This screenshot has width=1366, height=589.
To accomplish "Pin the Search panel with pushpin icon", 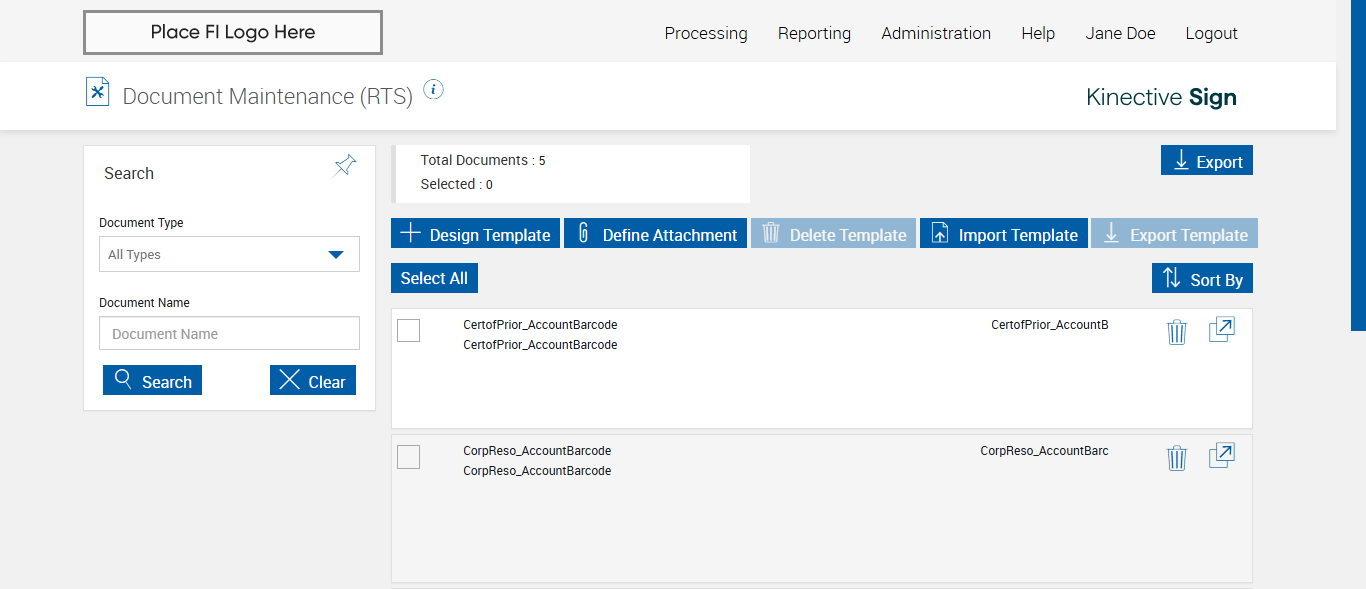I will coord(345,166).
